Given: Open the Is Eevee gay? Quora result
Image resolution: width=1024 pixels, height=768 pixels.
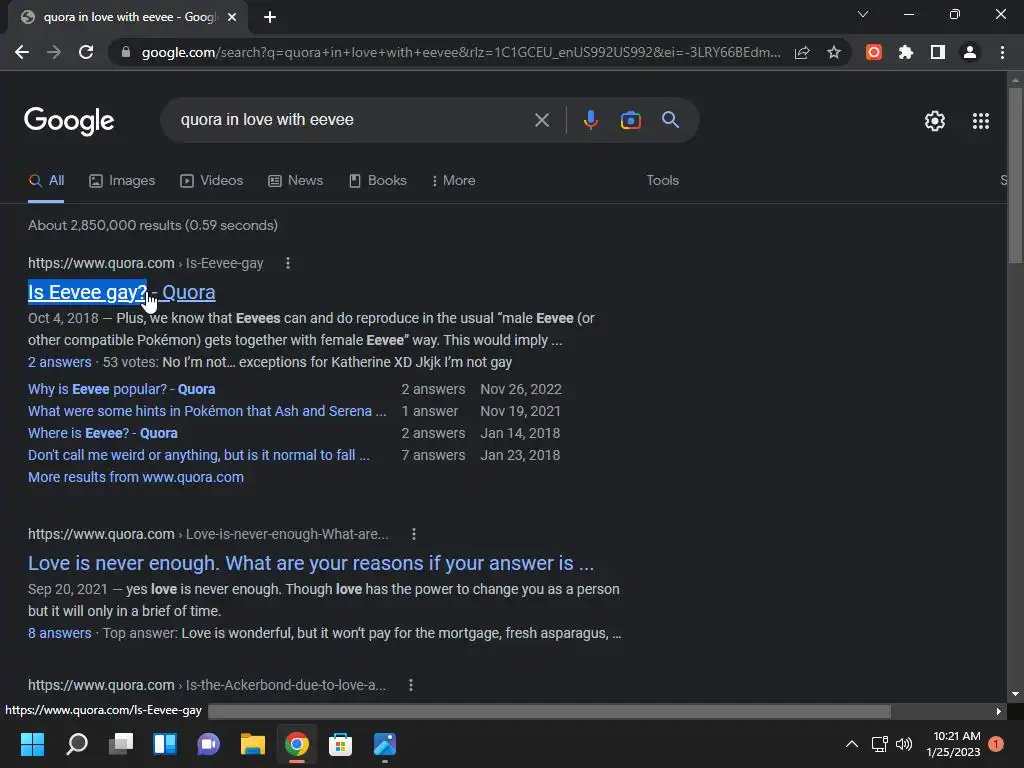Looking at the screenshot, I should (x=121, y=293).
